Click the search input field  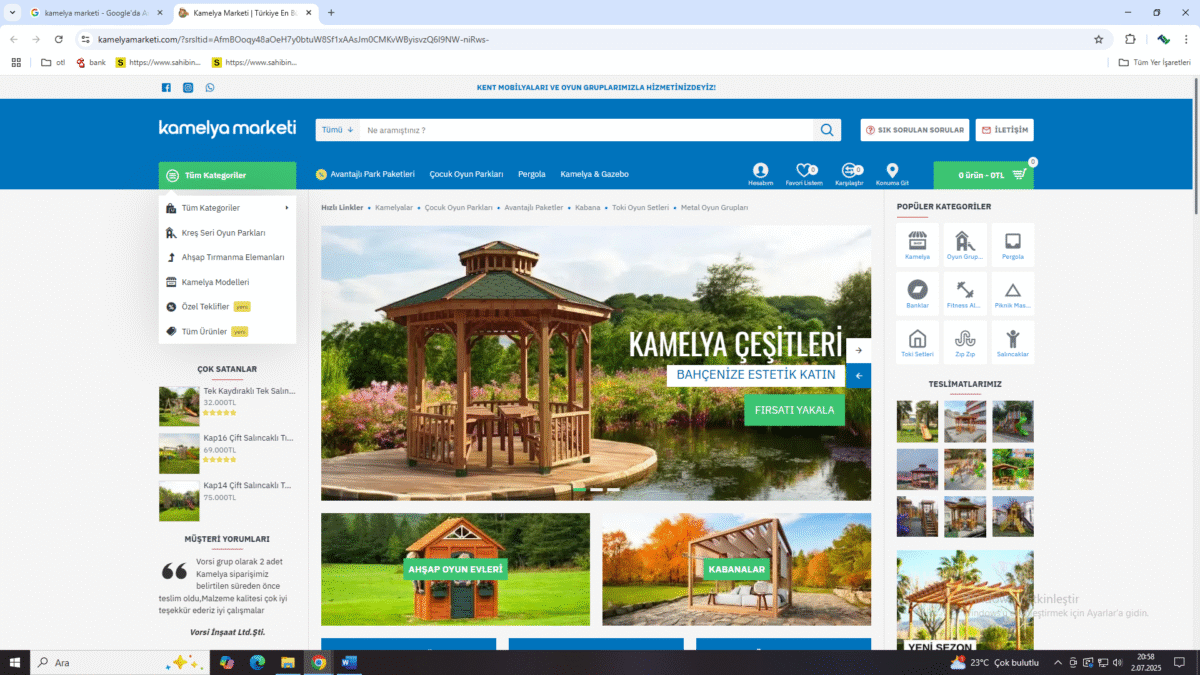(x=585, y=130)
